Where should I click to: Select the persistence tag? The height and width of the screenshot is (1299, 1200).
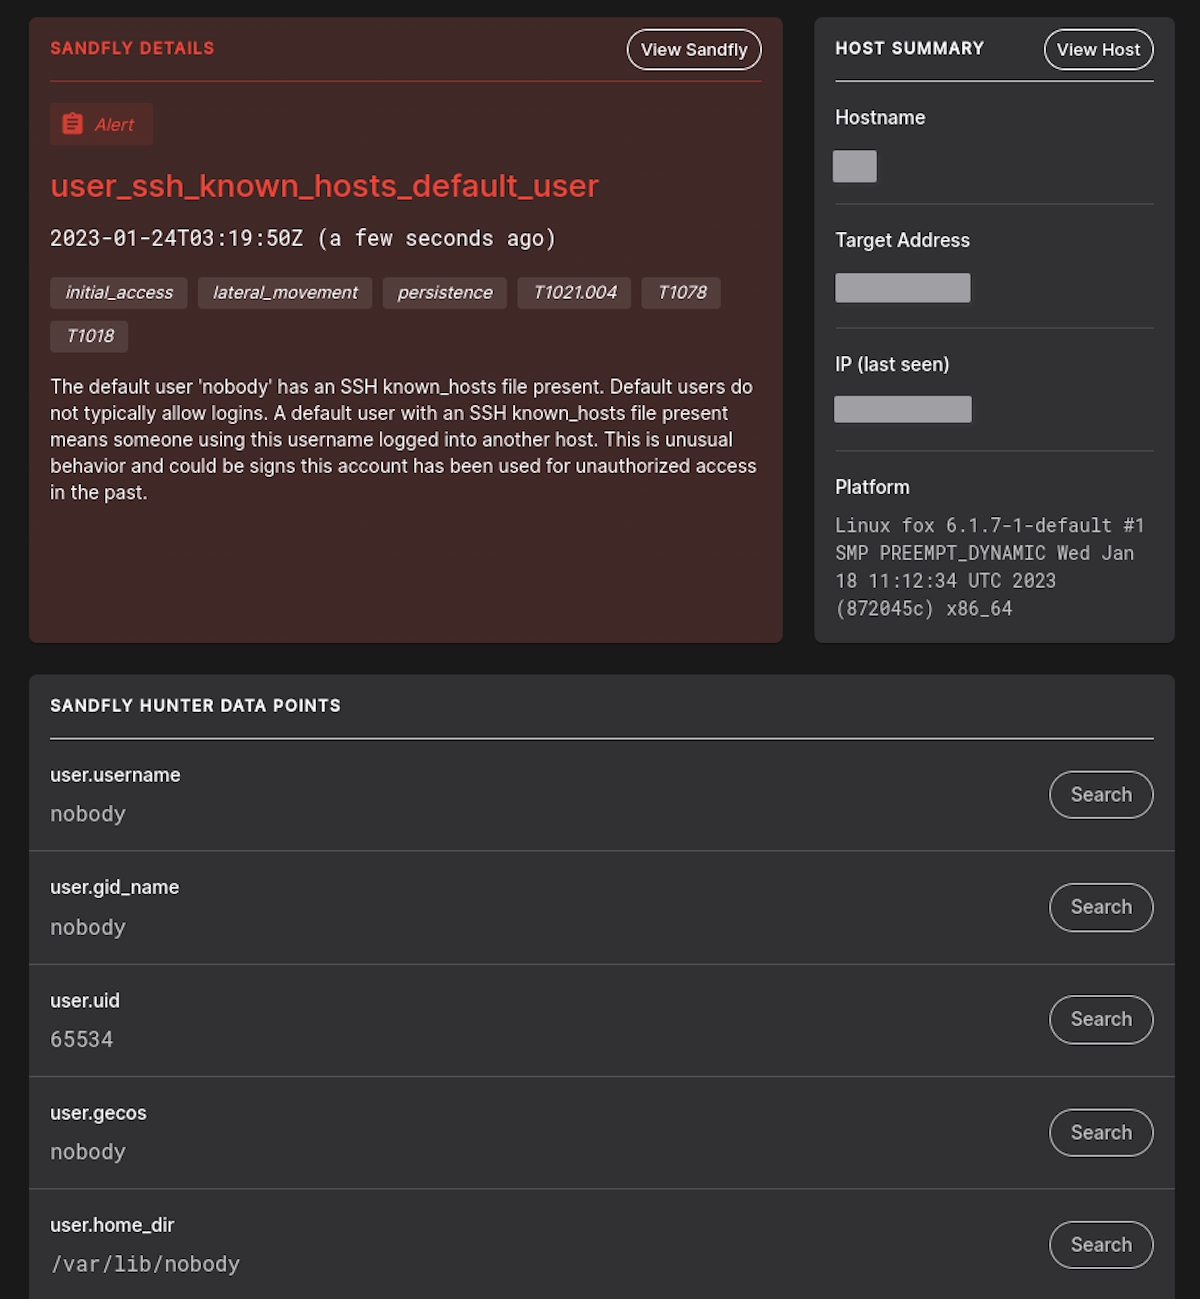tap(444, 292)
